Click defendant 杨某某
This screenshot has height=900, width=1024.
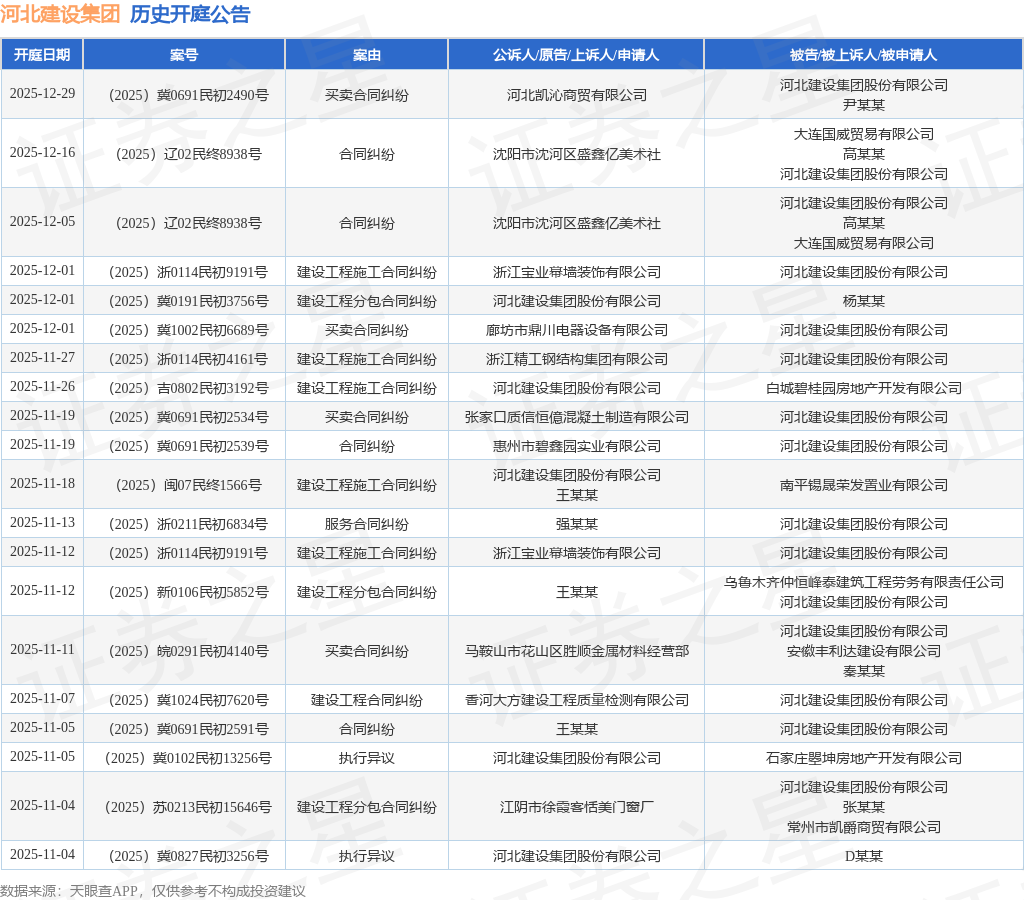(863, 301)
